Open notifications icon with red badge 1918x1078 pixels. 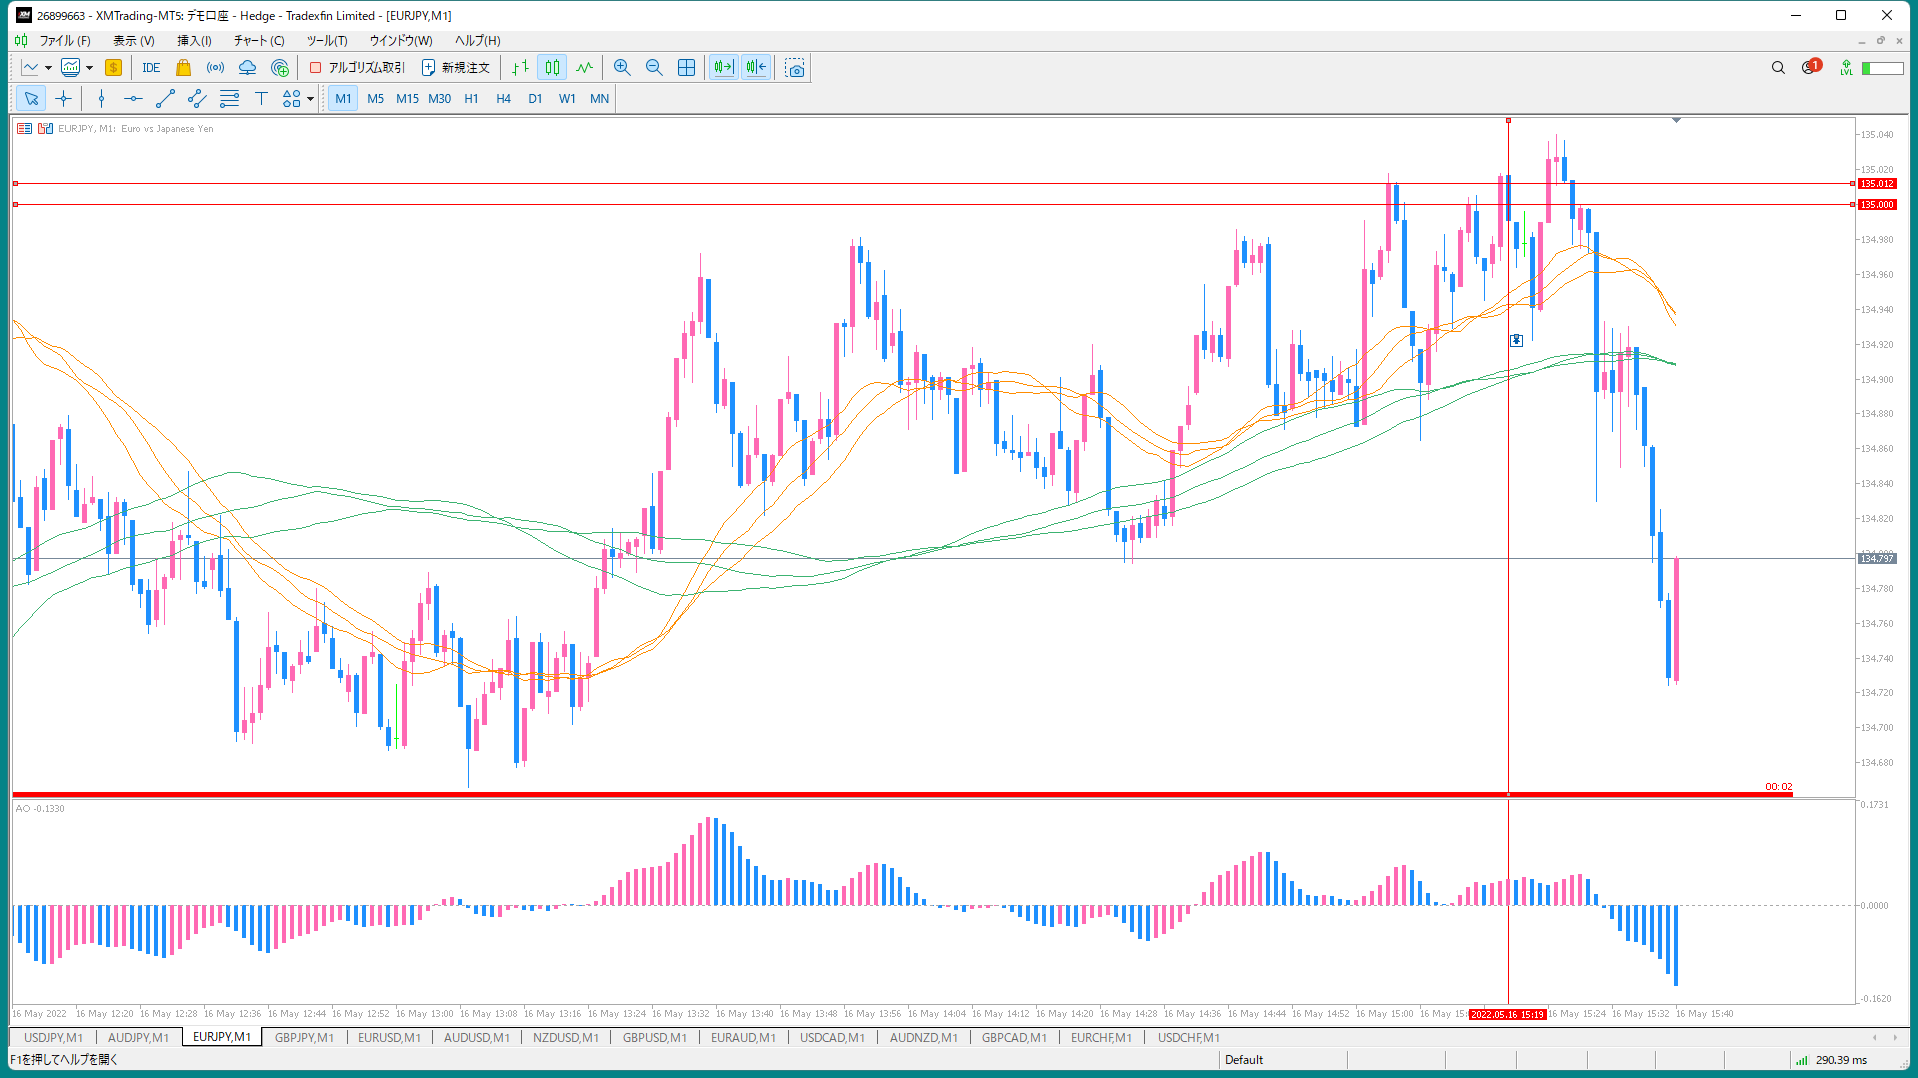[x=1811, y=67]
